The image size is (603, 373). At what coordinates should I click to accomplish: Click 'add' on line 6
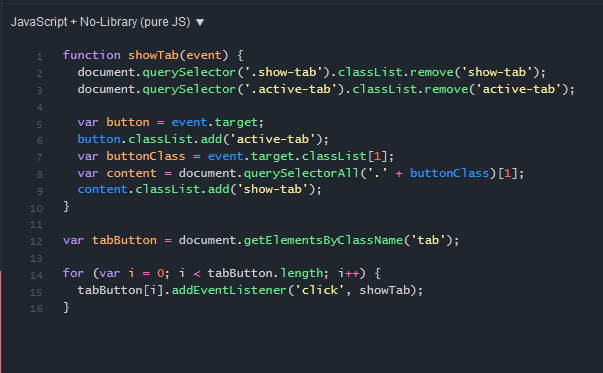(x=211, y=139)
